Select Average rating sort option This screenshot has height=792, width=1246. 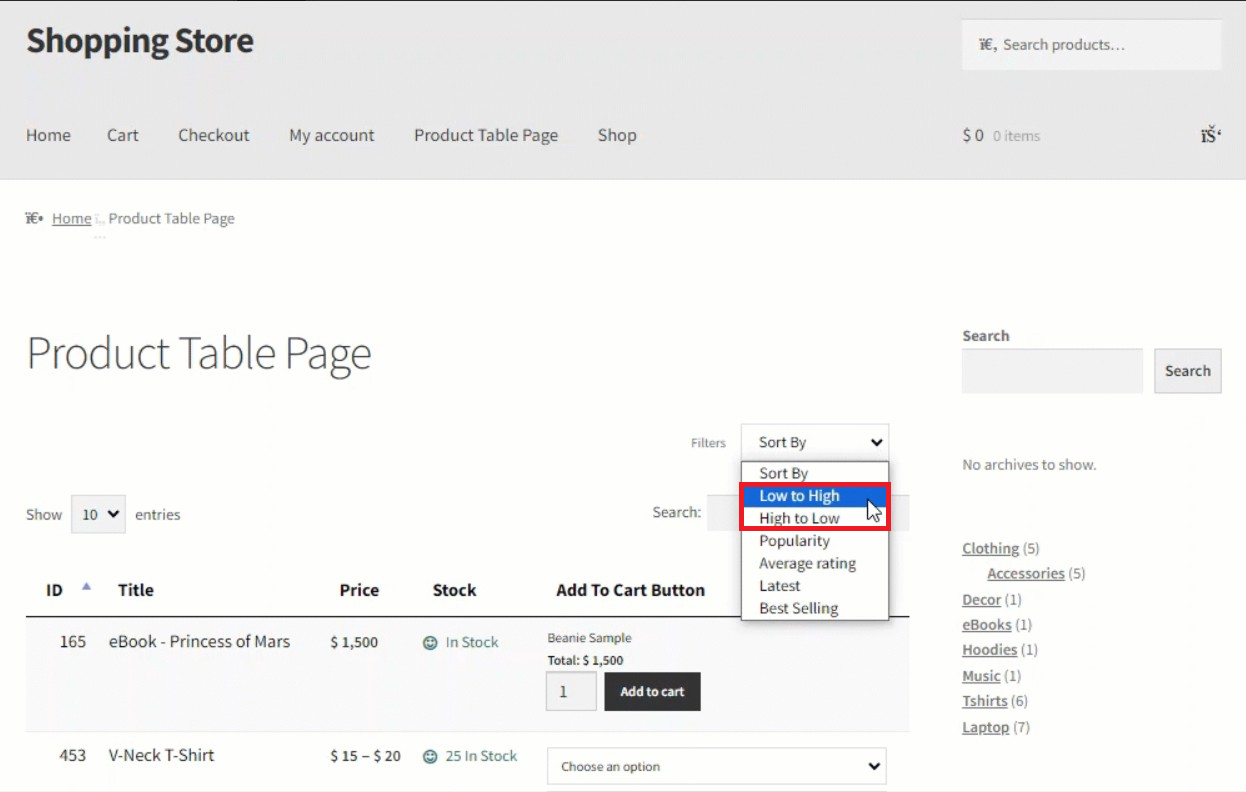[814, 563]
